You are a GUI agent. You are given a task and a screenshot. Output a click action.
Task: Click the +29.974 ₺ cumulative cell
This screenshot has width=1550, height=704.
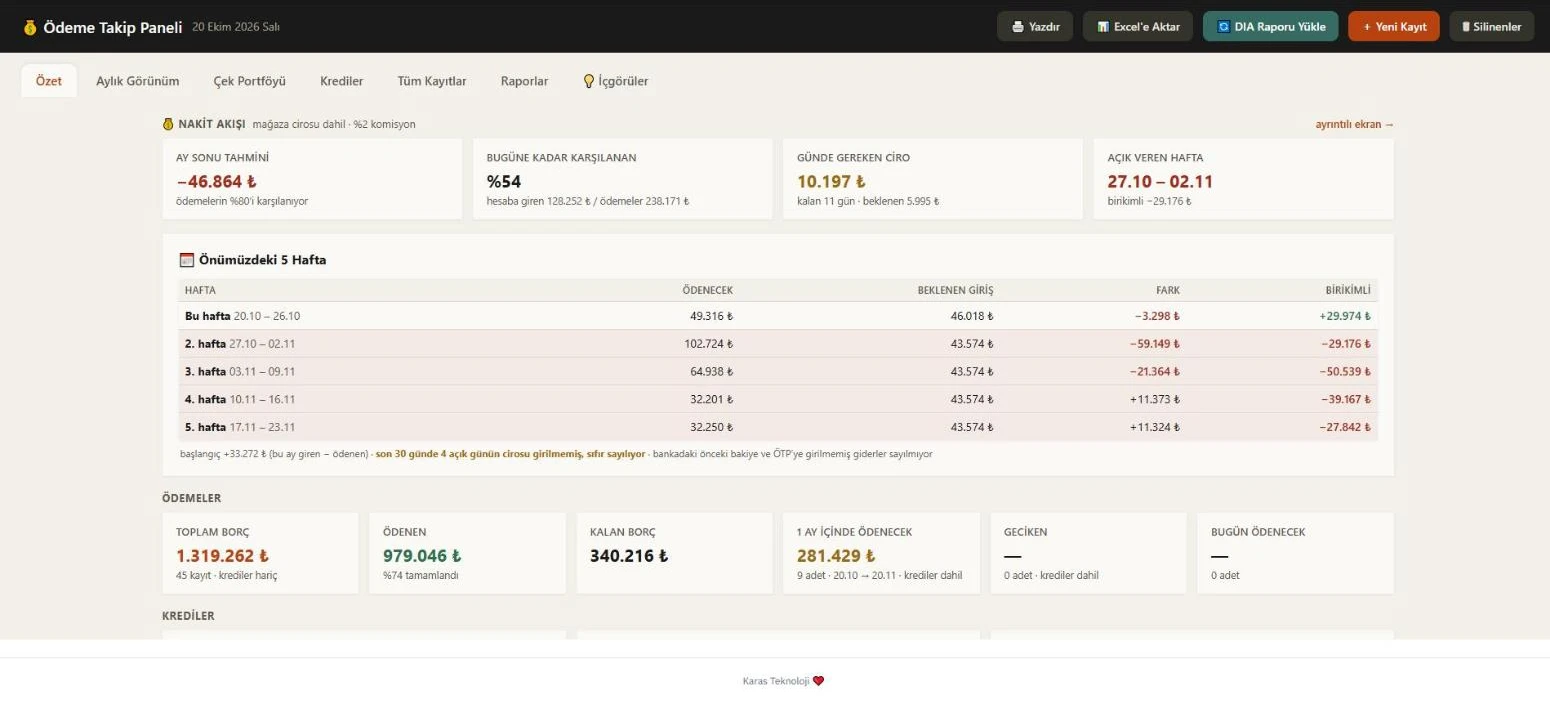(1345, 316)
